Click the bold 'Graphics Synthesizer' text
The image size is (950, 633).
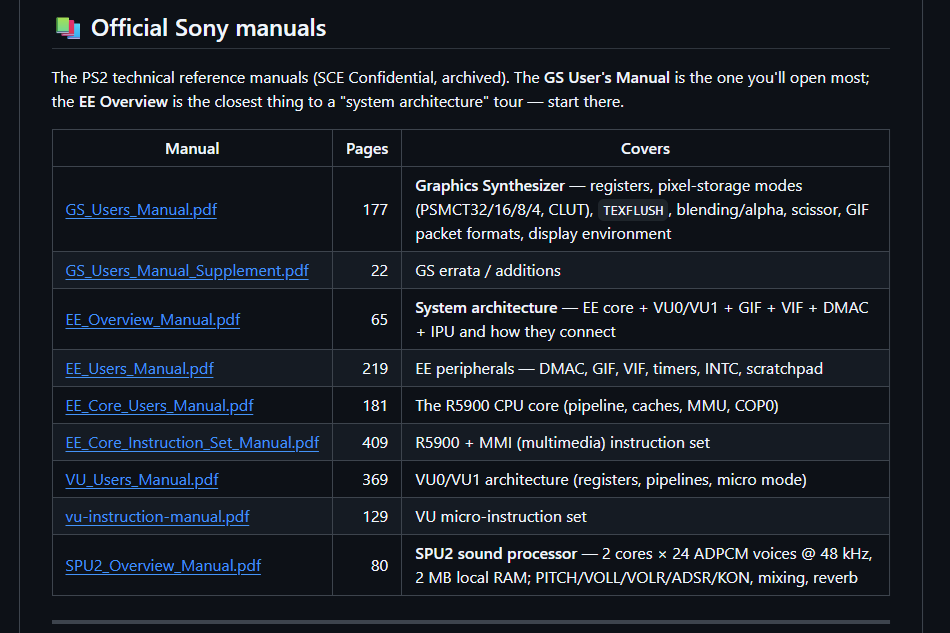pyautogui.click(x=490, y=185)
